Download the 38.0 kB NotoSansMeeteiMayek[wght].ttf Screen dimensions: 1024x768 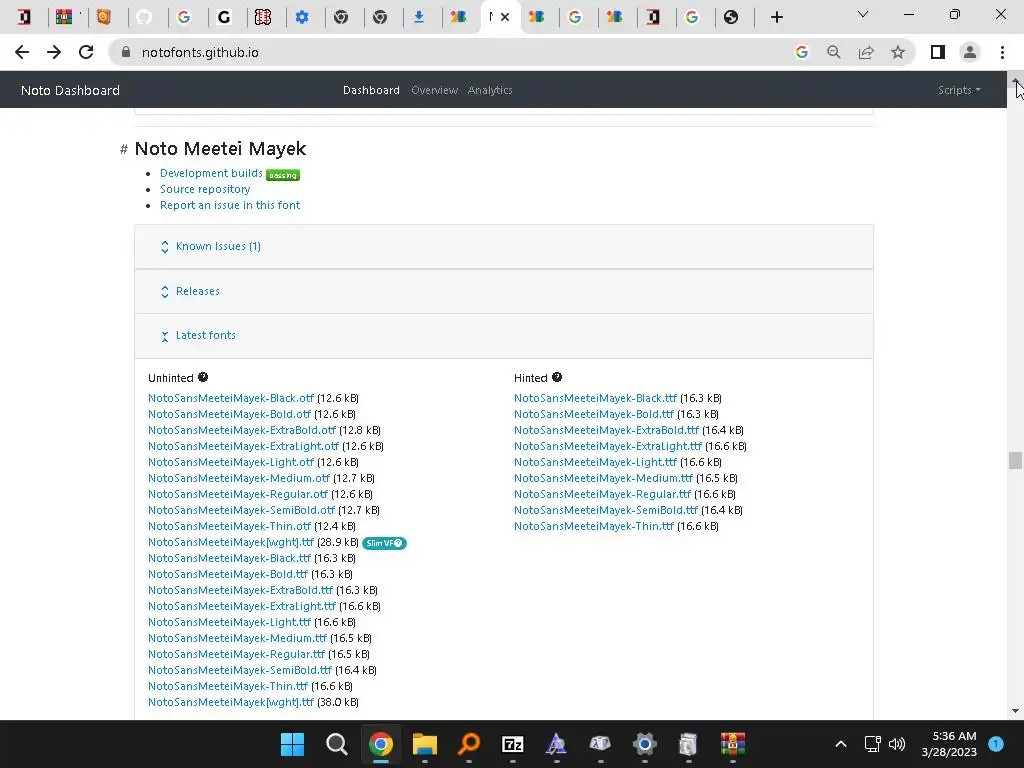coord(231,702)
